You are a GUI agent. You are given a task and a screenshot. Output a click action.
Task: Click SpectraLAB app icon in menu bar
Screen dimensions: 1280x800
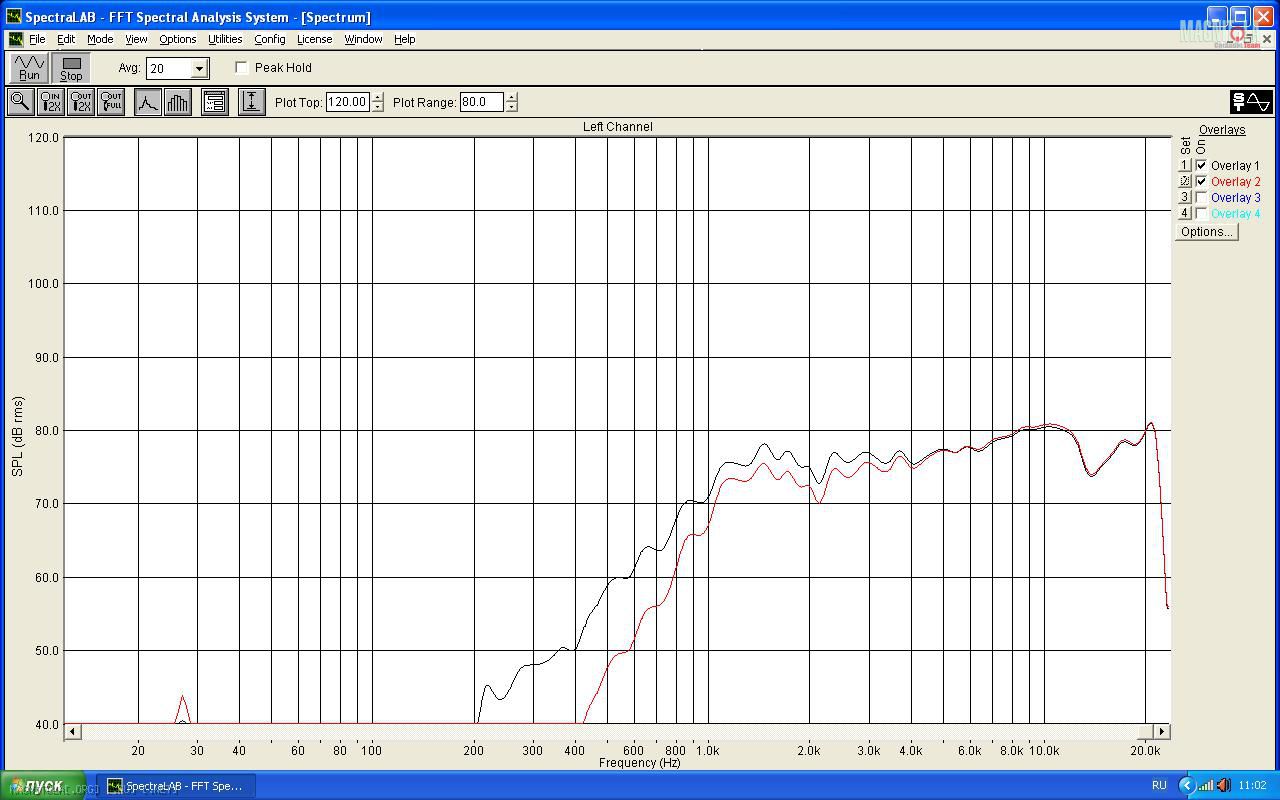pyautogui.click(x=16, y=39)
